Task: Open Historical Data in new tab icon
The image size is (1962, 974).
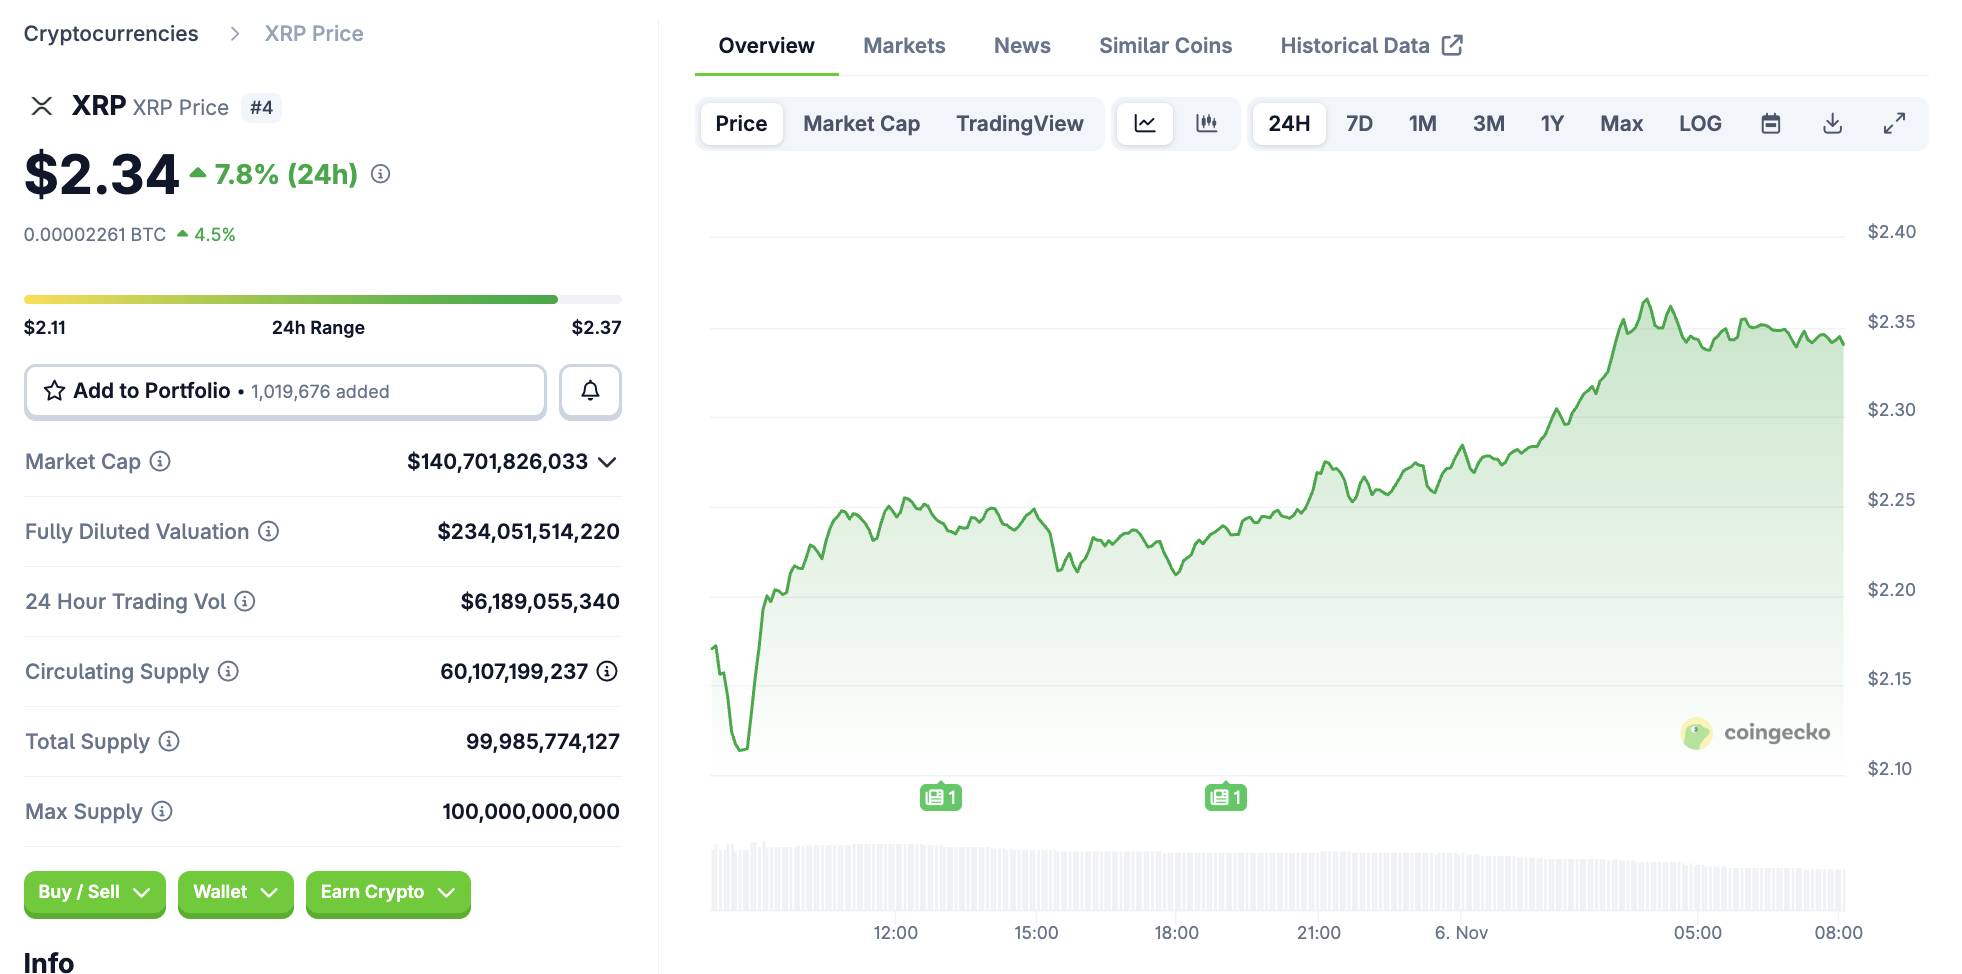Action: (1454, 44)
